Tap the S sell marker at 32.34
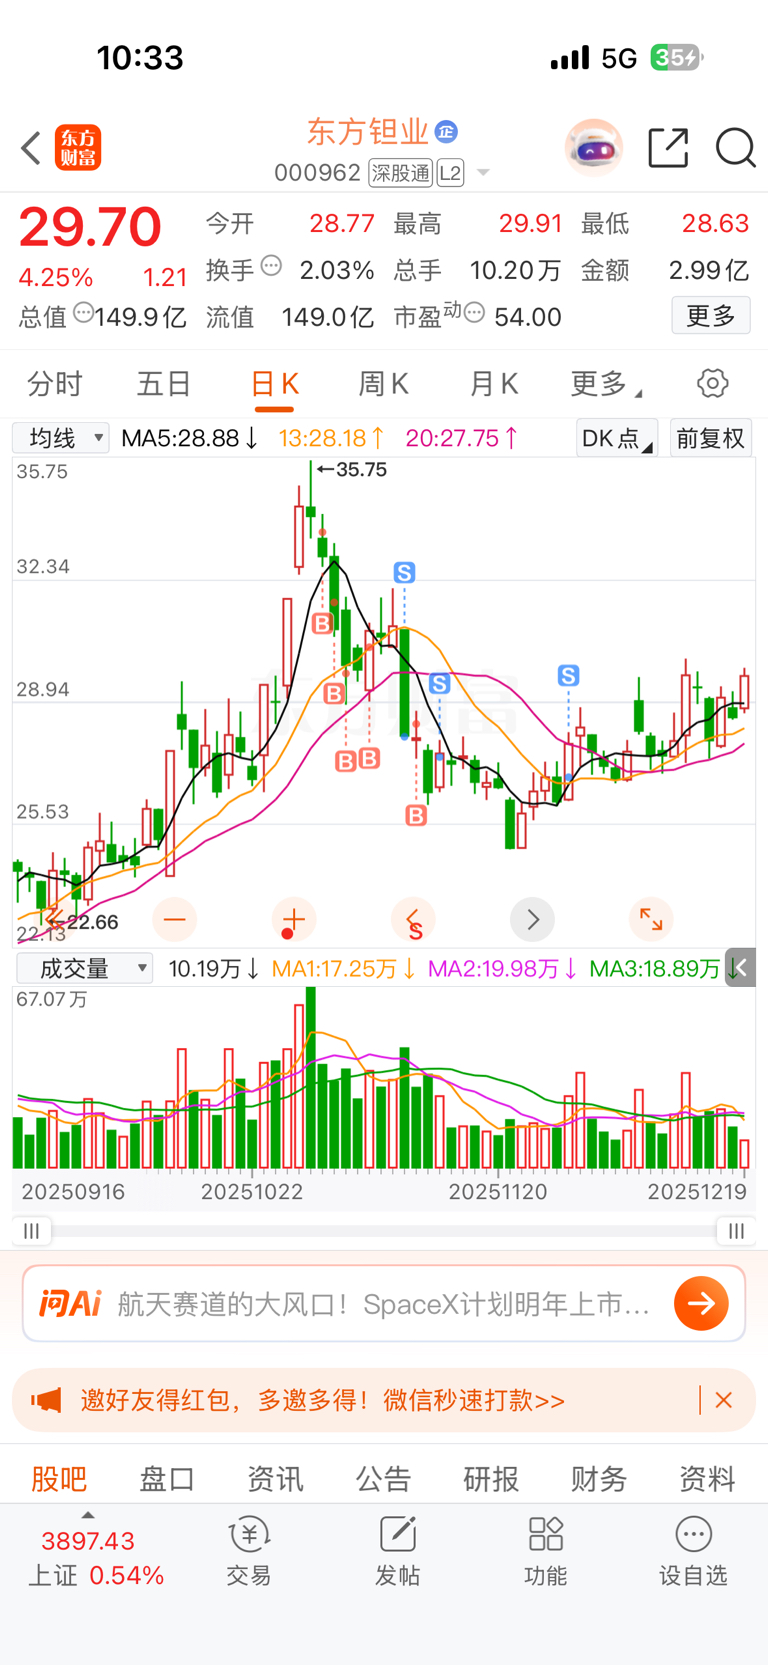 404,573
